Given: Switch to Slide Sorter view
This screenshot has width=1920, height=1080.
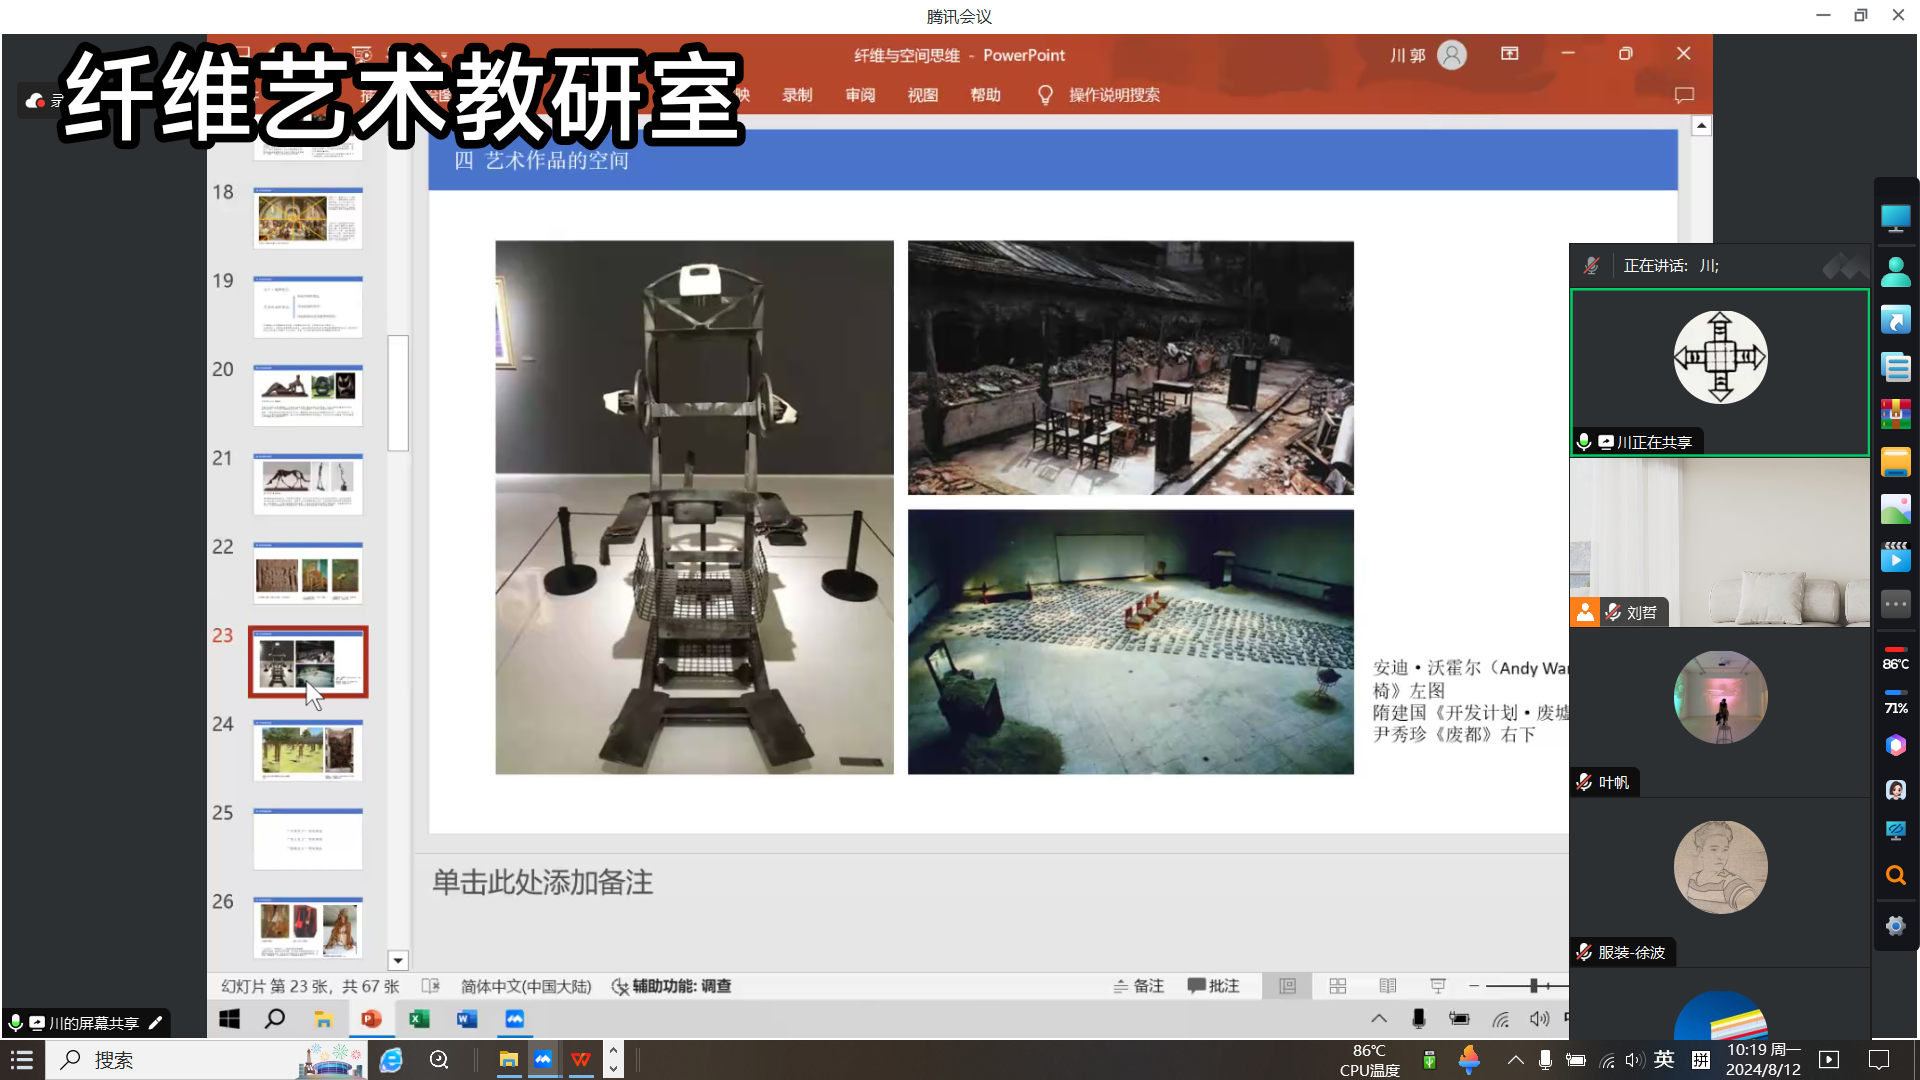Looking at the screenshot, I should [1337, 986].
